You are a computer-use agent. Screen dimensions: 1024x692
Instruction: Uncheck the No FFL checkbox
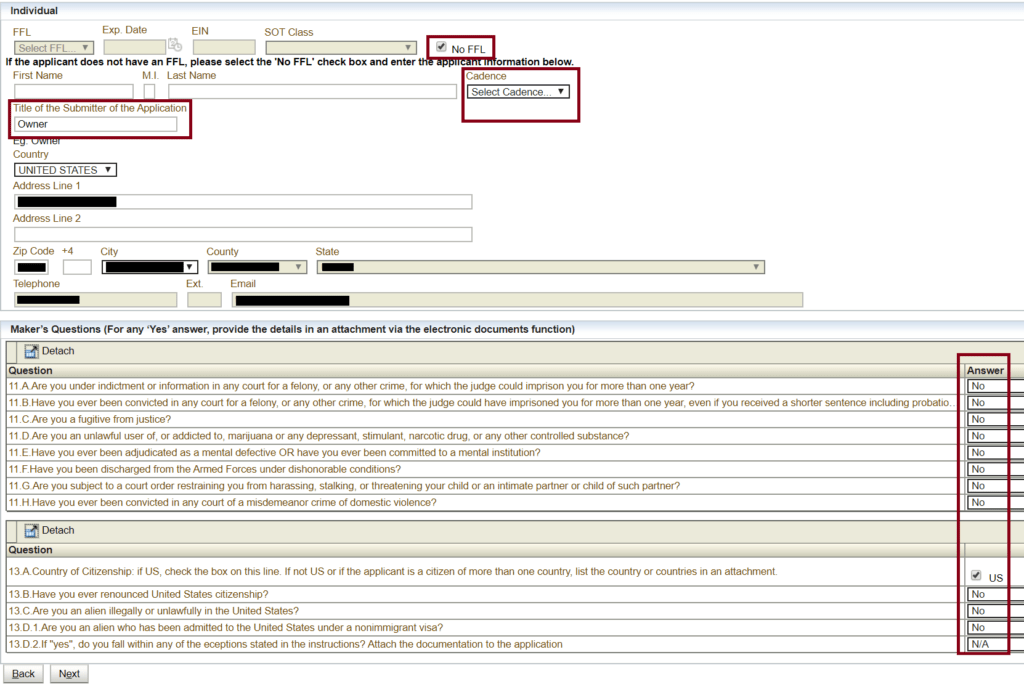click(x=441, y=47)
